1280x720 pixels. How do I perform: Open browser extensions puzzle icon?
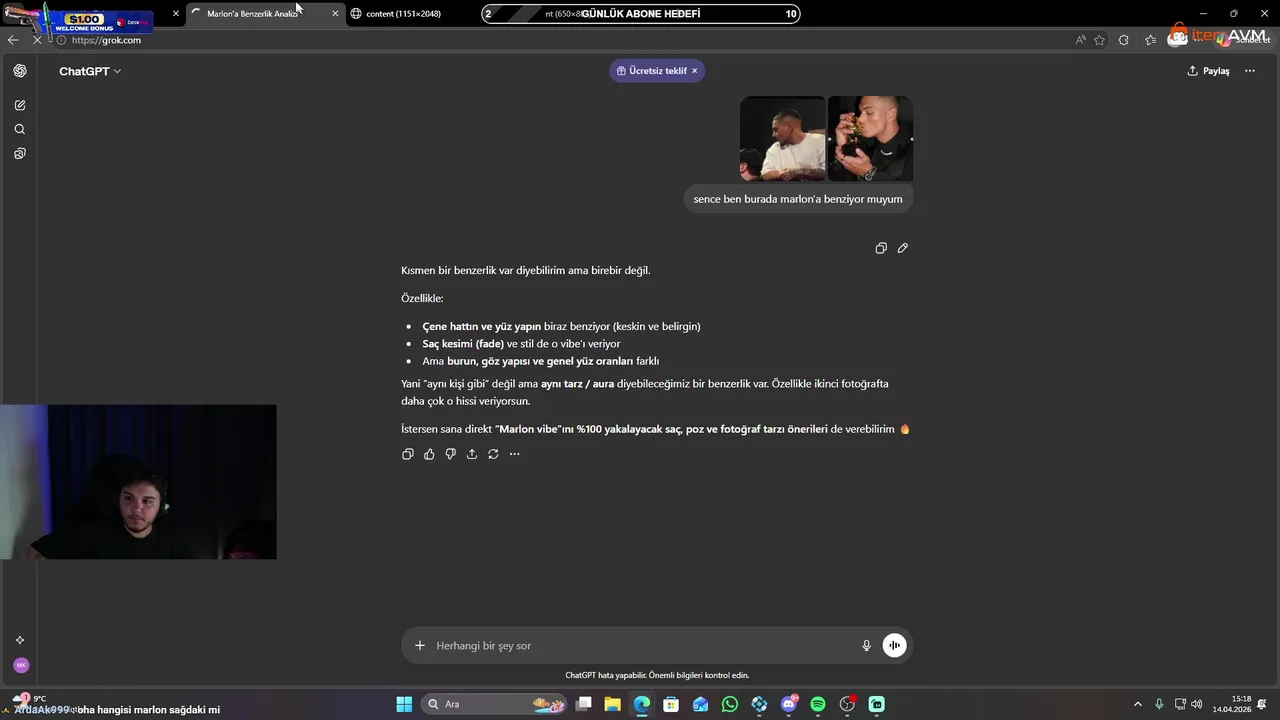click(1124, 40)
